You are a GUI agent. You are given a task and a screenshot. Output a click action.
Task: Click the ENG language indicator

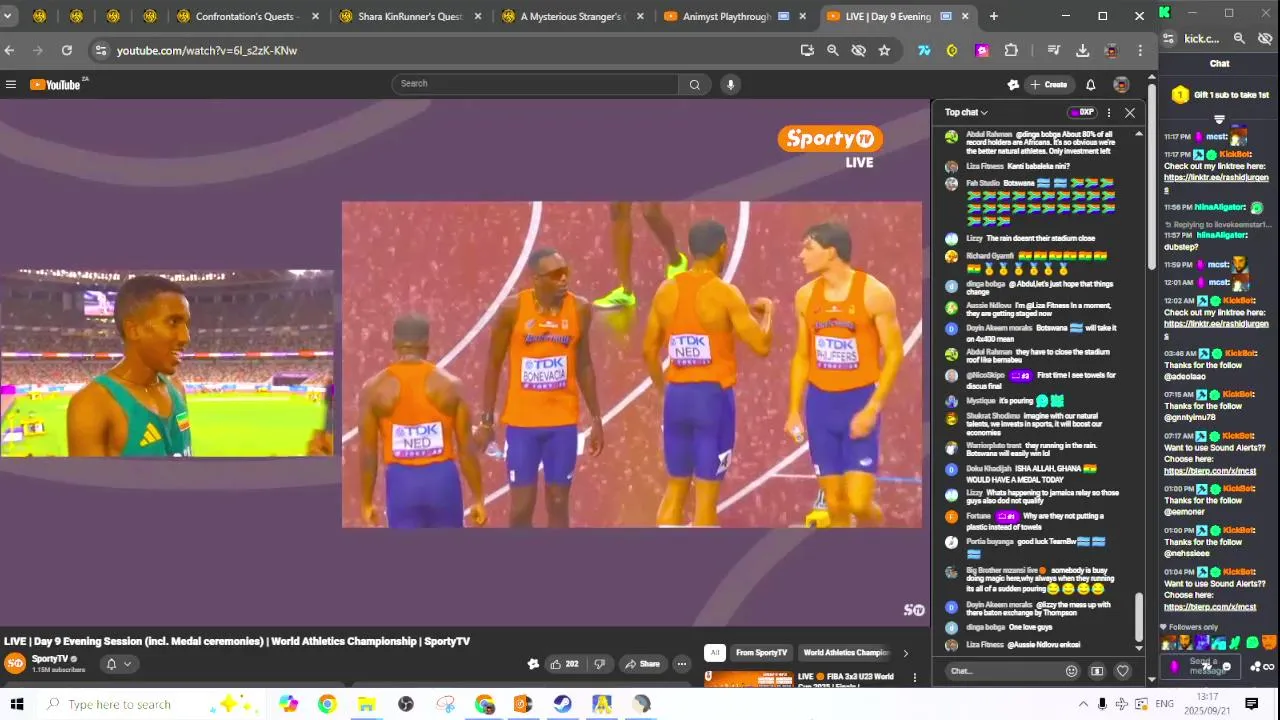point(1164,704)
